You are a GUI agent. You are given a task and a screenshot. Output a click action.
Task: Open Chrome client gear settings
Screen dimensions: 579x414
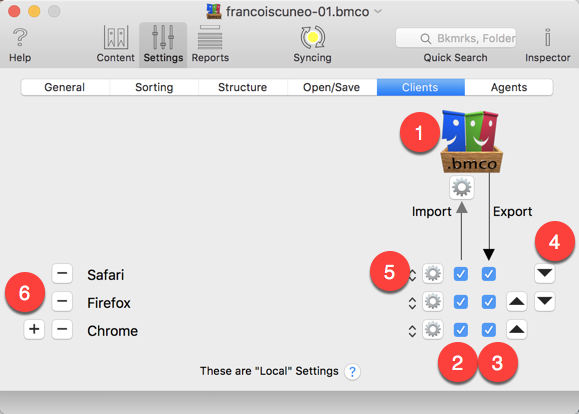433,329
